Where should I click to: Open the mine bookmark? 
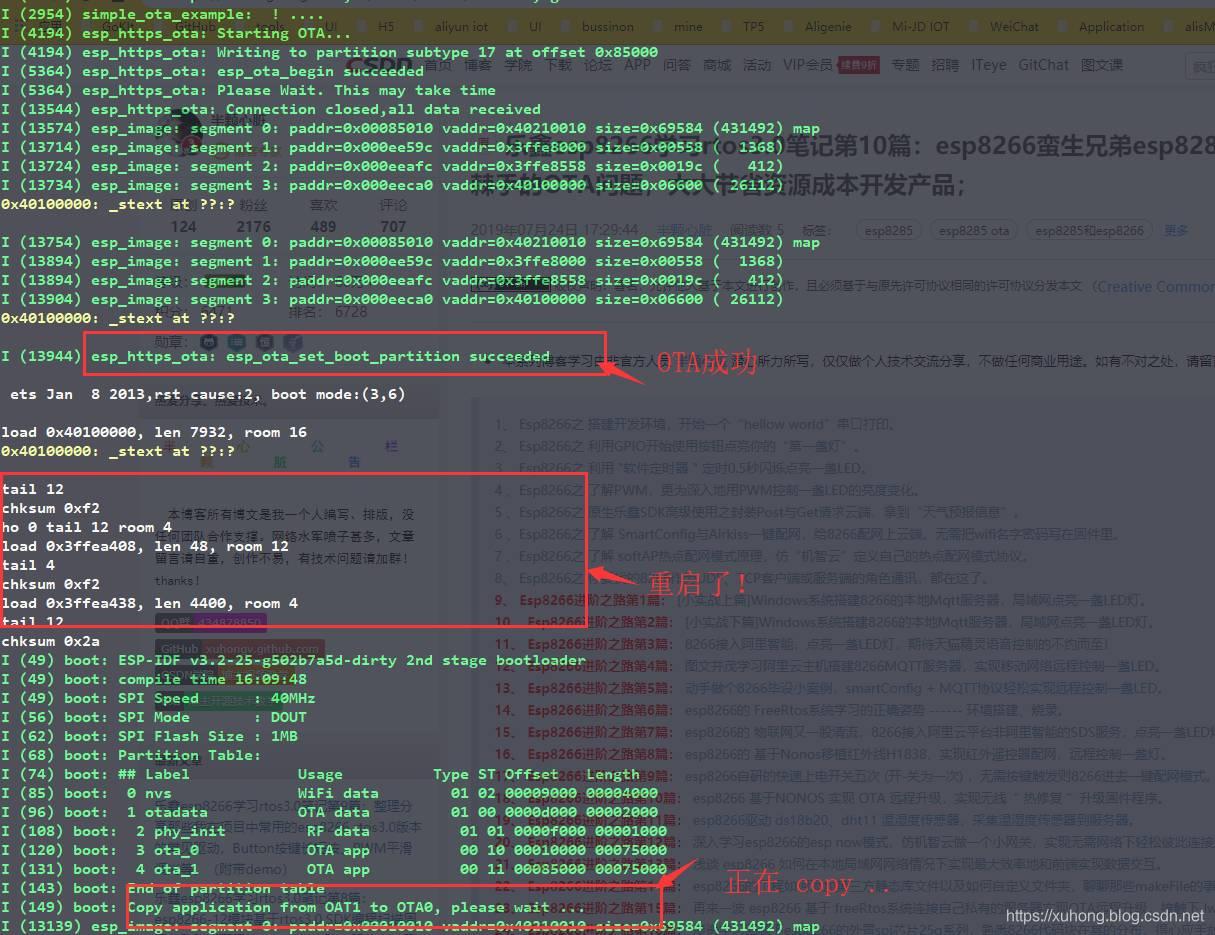[x=688, y=27]
